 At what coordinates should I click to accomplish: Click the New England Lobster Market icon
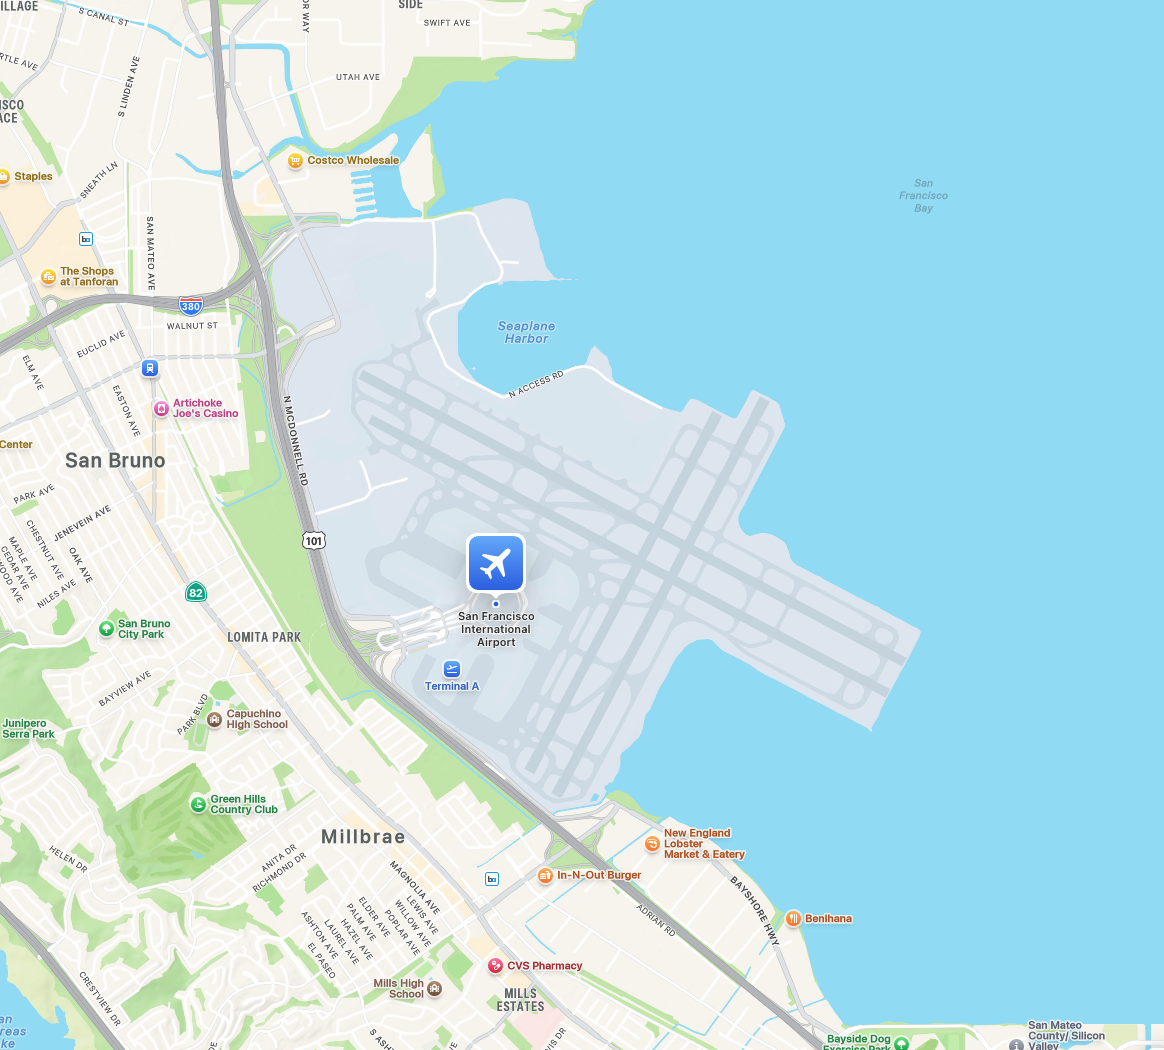pyautogui.click(x=652, y=844)
